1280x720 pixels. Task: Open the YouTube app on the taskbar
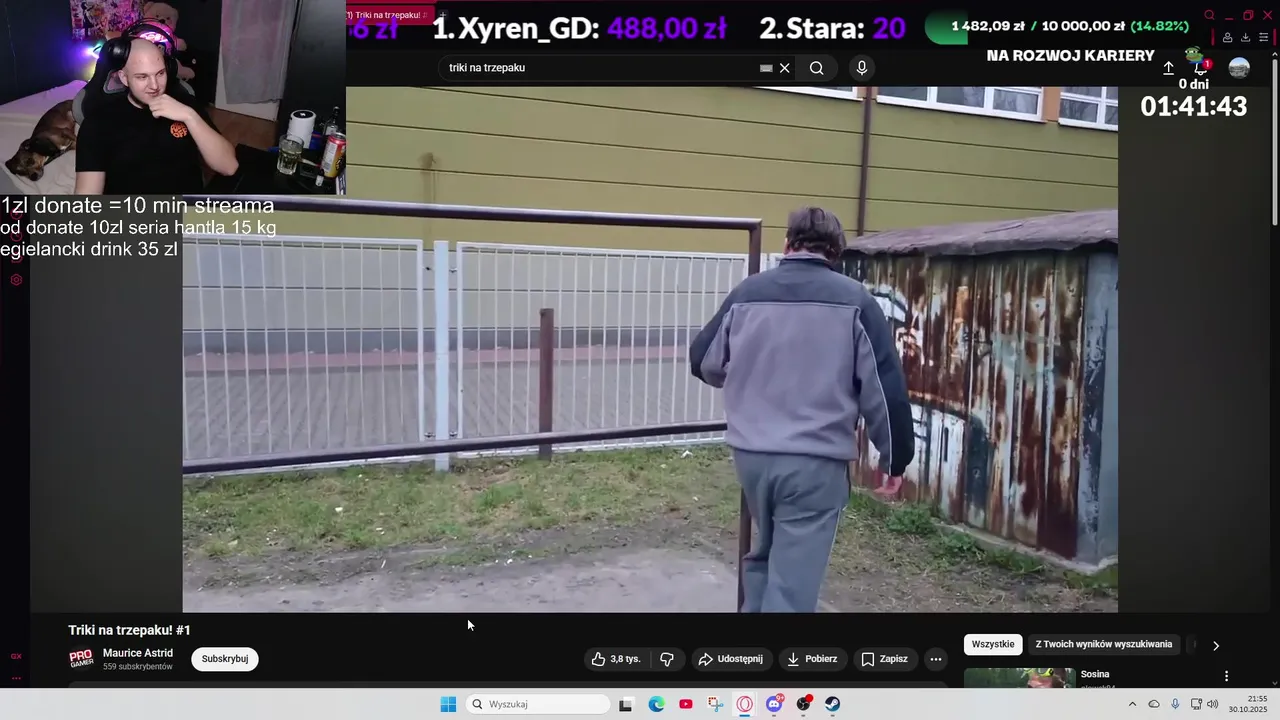tap(686, 704)
